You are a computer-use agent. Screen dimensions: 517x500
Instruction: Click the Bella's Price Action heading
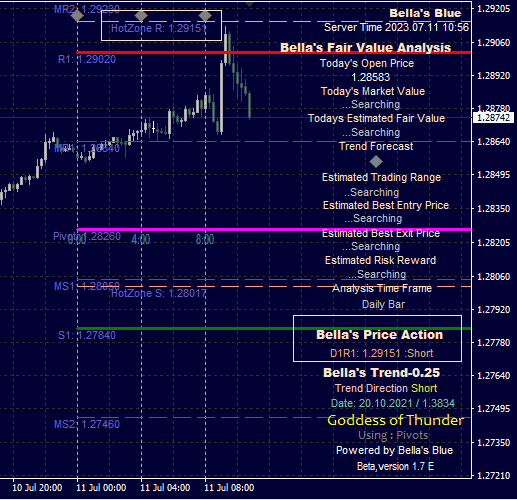[379, 334]
